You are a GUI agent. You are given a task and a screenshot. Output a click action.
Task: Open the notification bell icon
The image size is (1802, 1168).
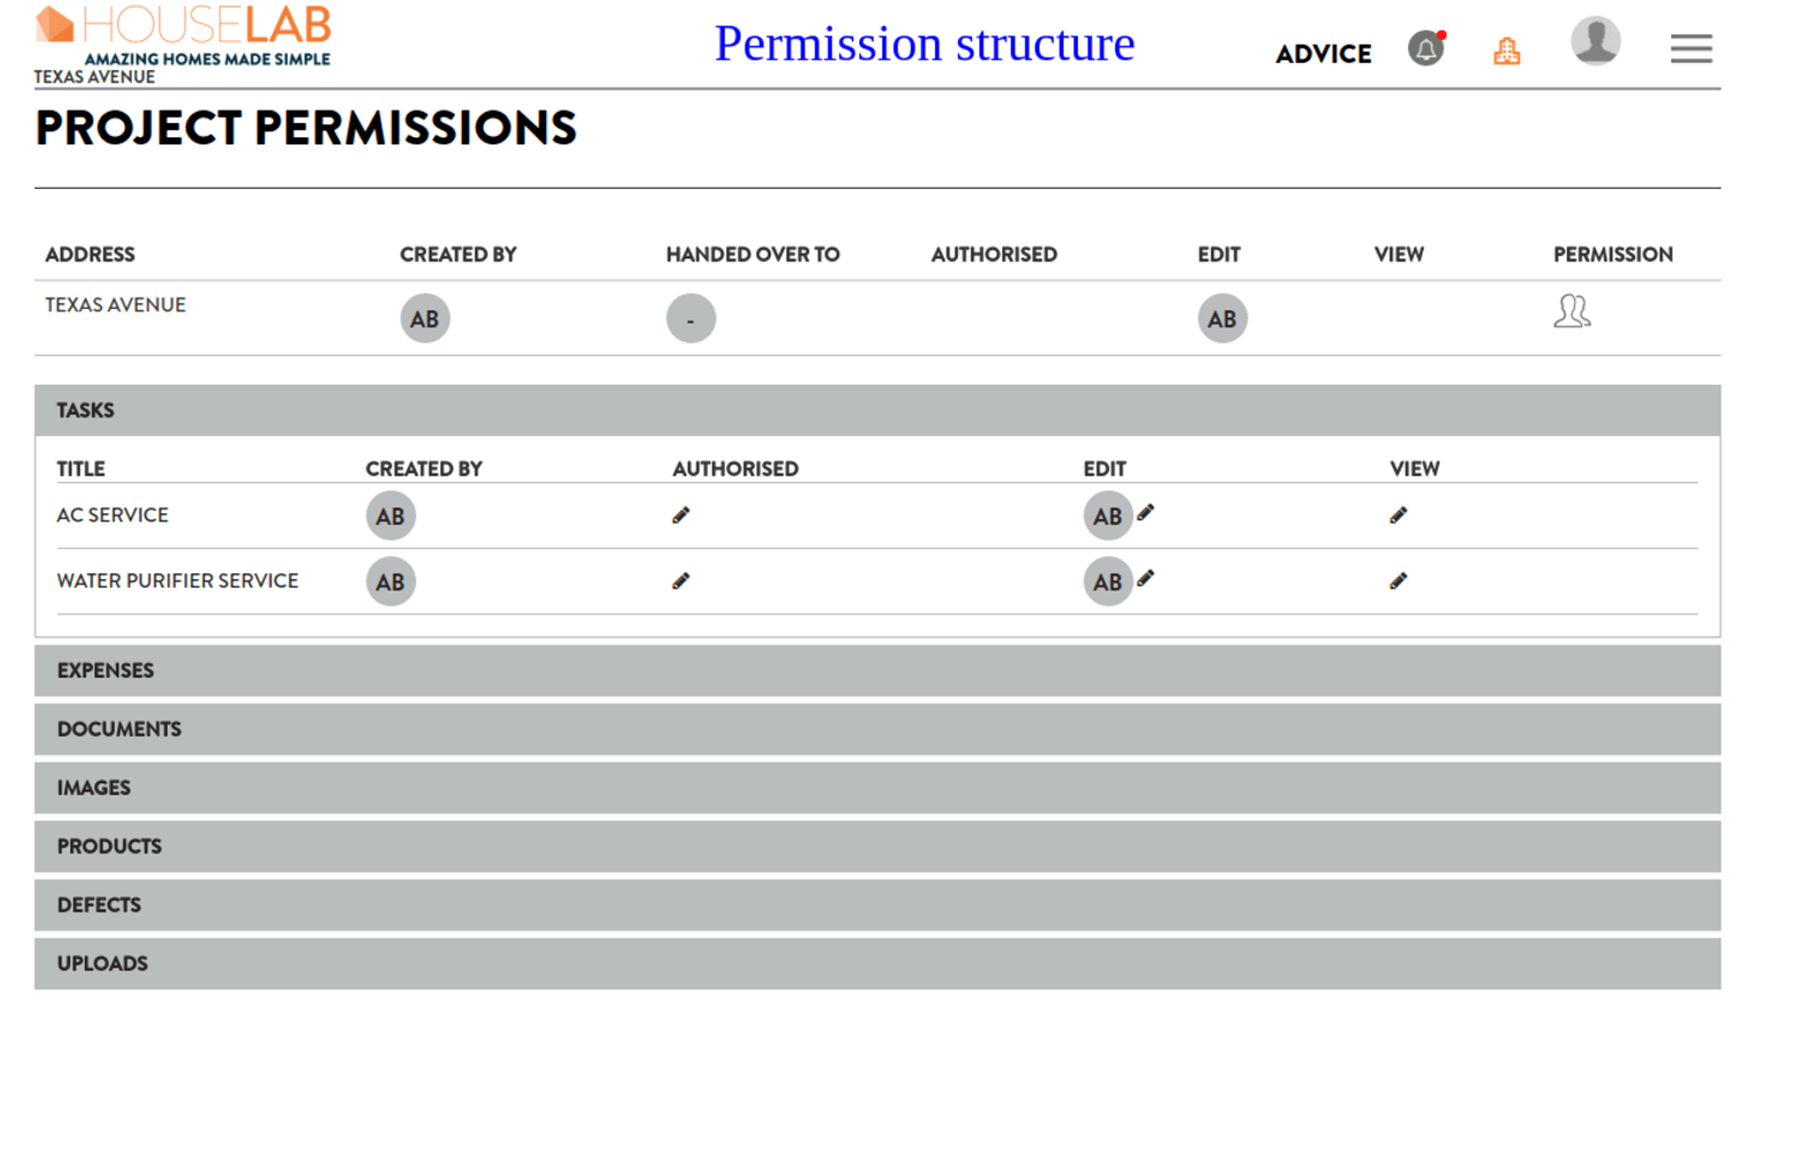(x=1426, y=47)
